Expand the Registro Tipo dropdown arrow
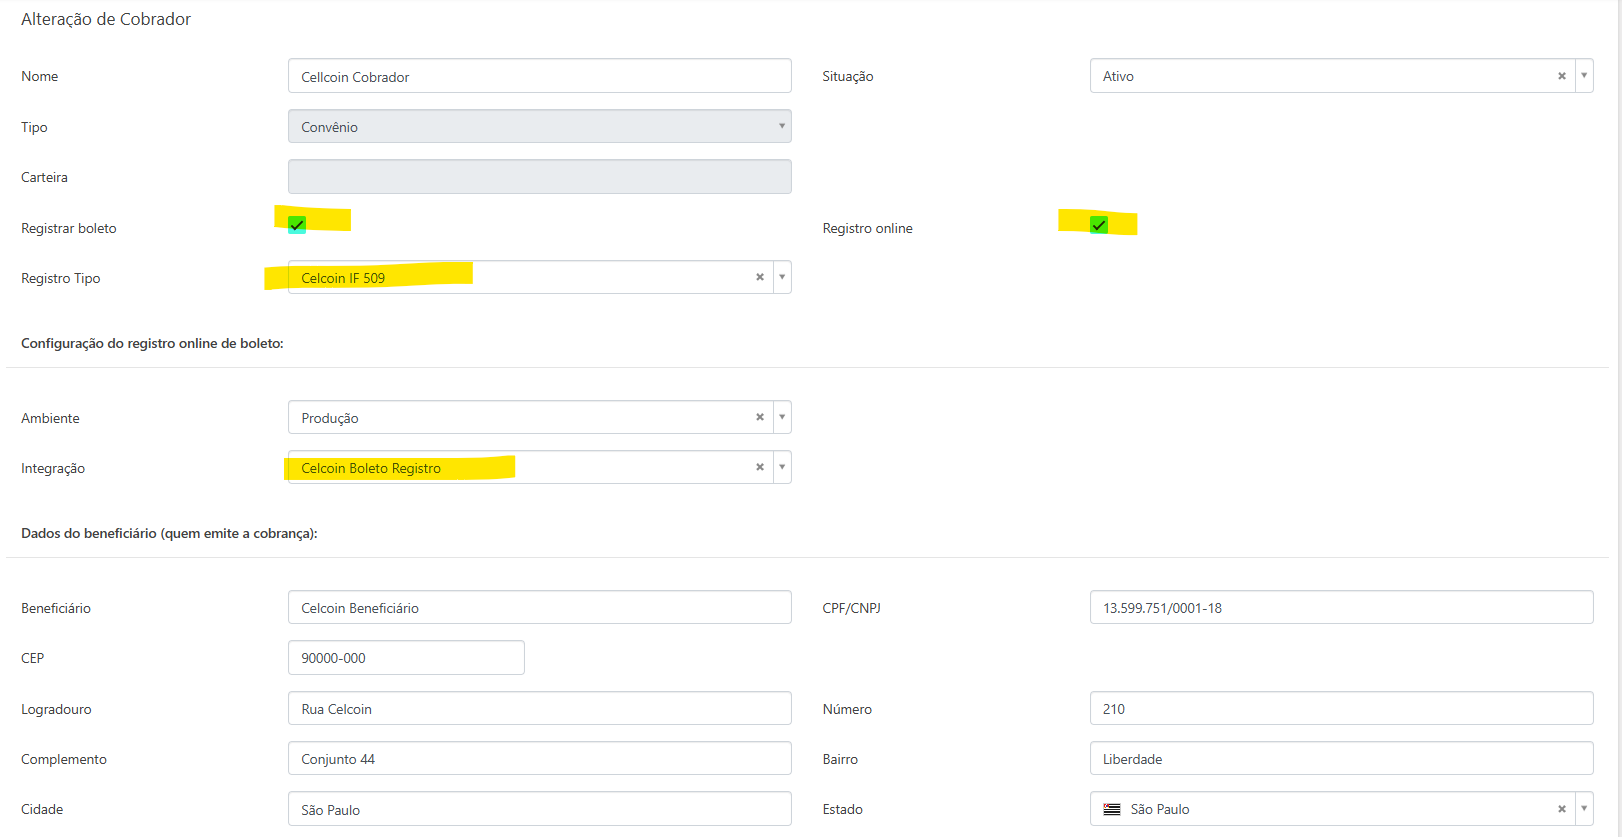The width and height of the screenshot is (1622, 837). [782, 277]
